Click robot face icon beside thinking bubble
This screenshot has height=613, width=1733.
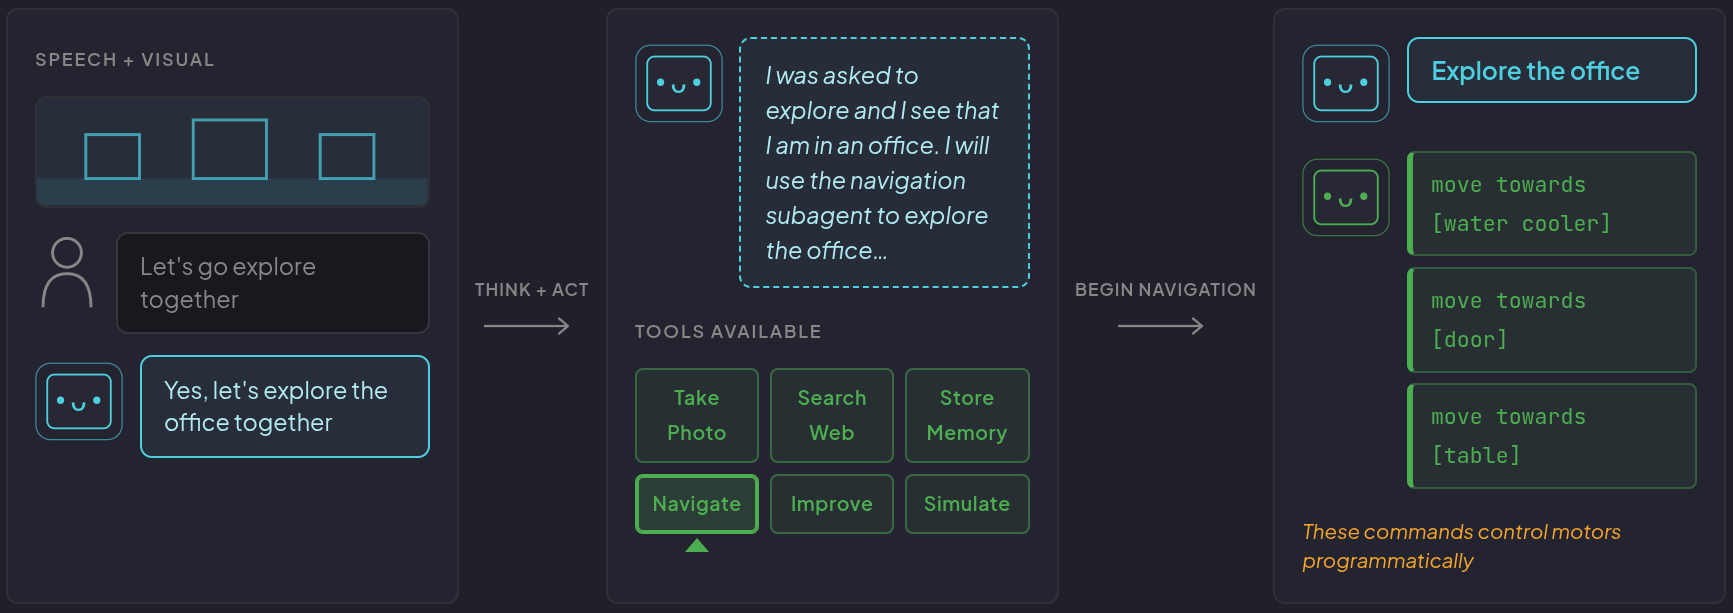(679, 83)
